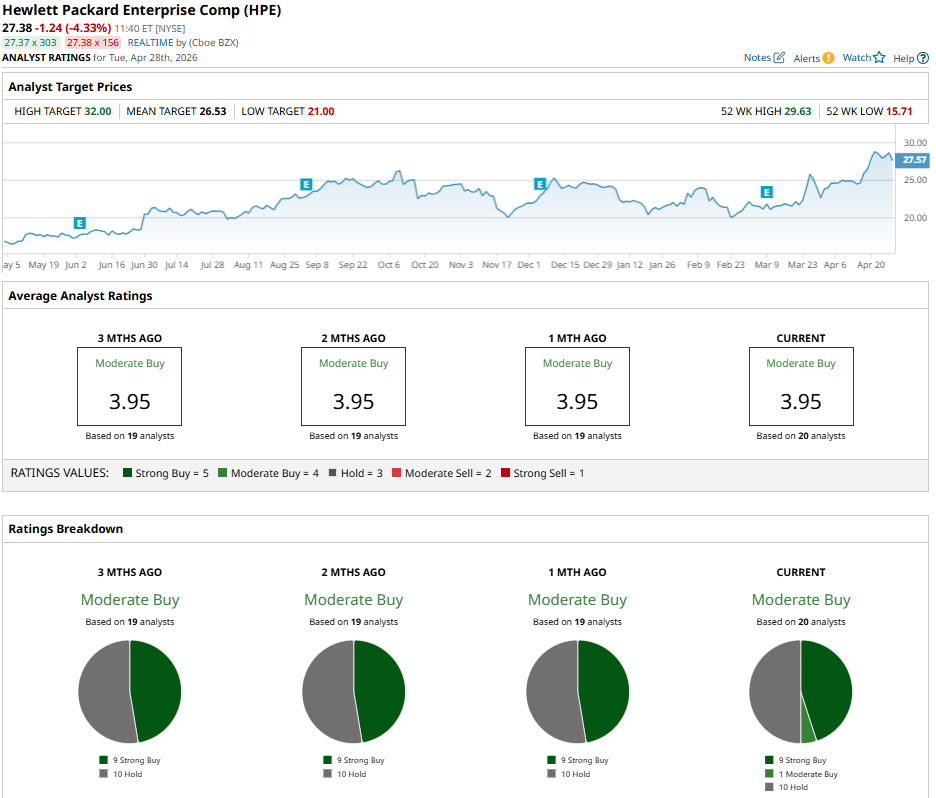The image size is (936, 798).
Task: Click the Hewlett Packard Enterprise Comp (HPE) title
Action: (x=142, y=10)
